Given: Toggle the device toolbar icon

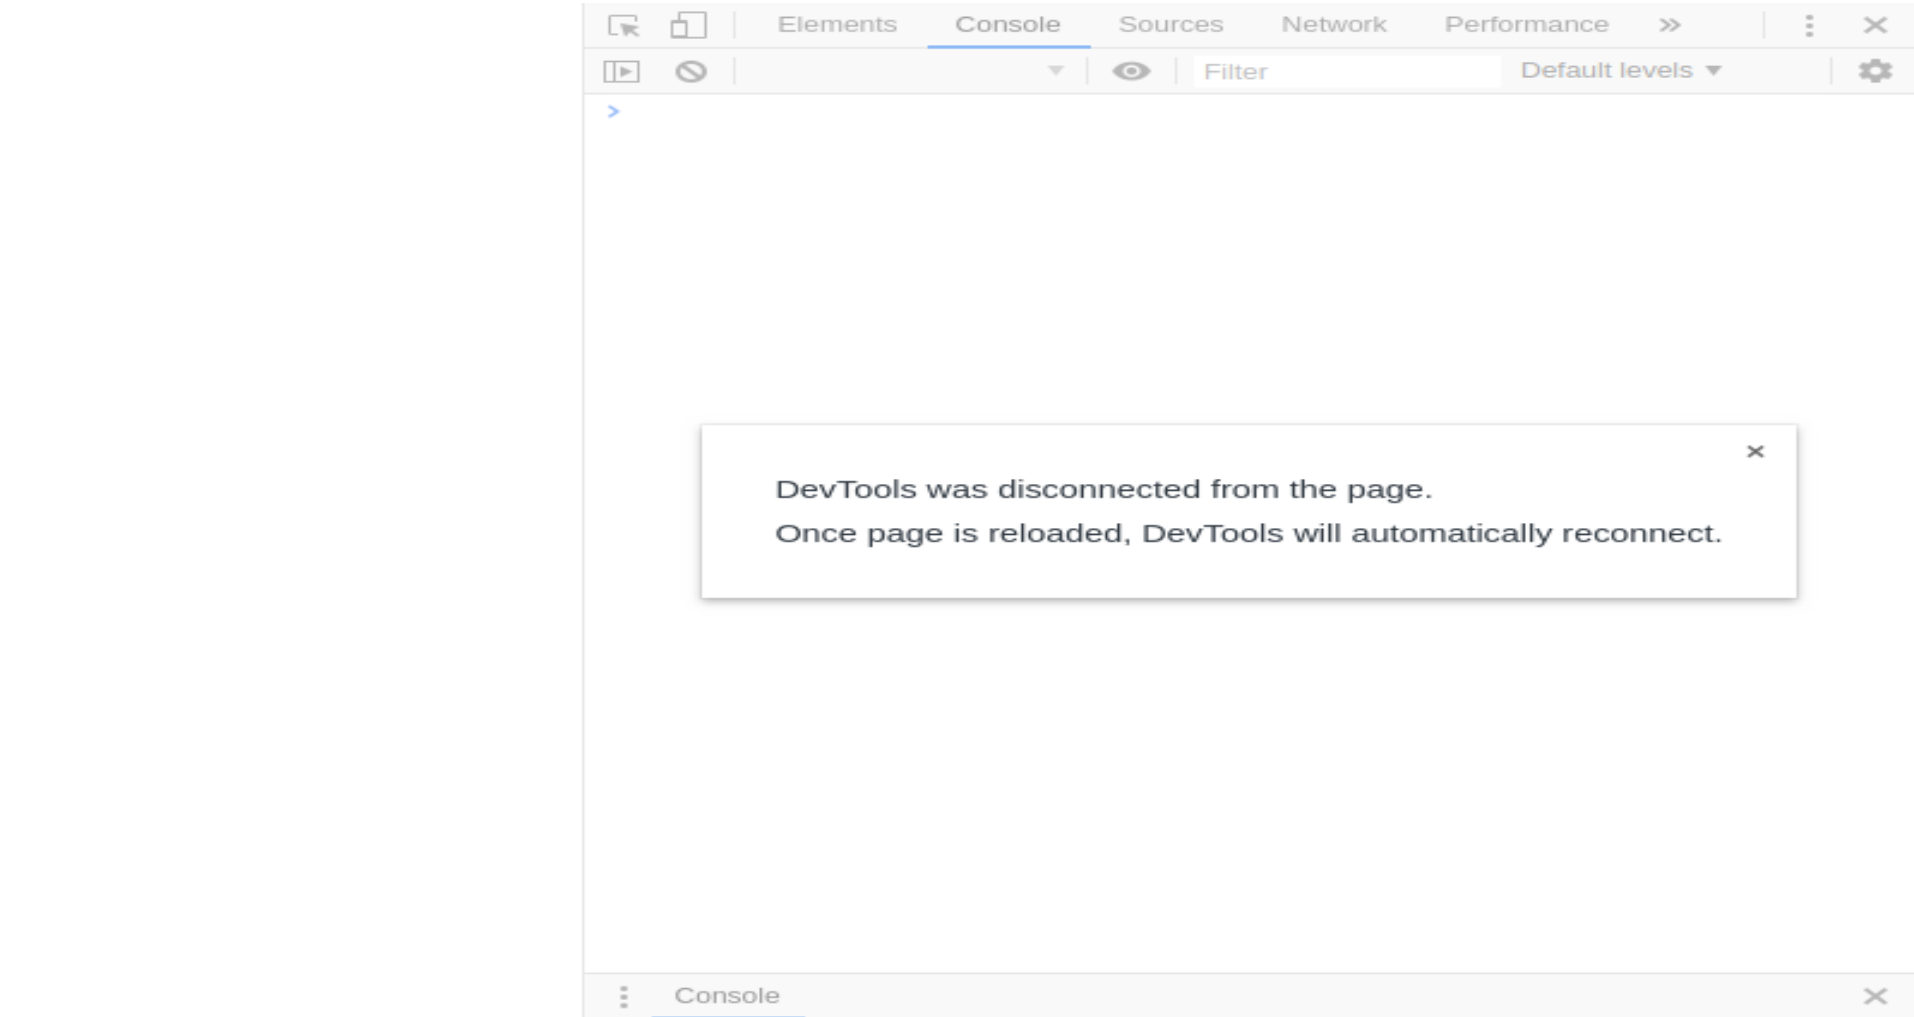Looking at the screenshot, I should click(688, 25).
